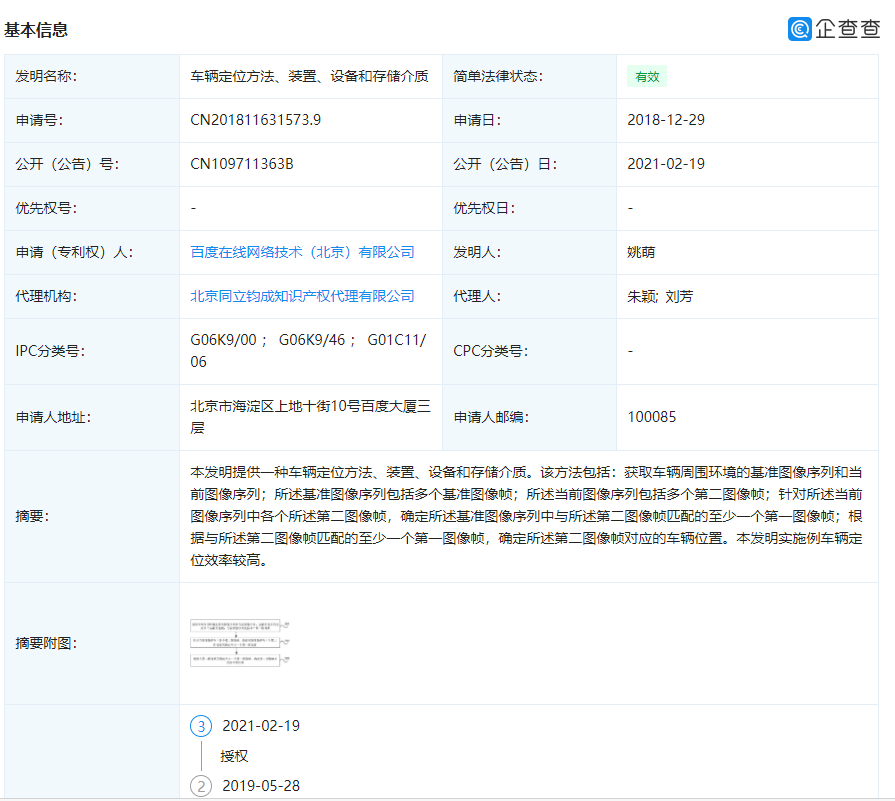Open 北京同立钧成知识产权代理有限公司 agency link
This screenshot has width=895, height=801.
303,296
